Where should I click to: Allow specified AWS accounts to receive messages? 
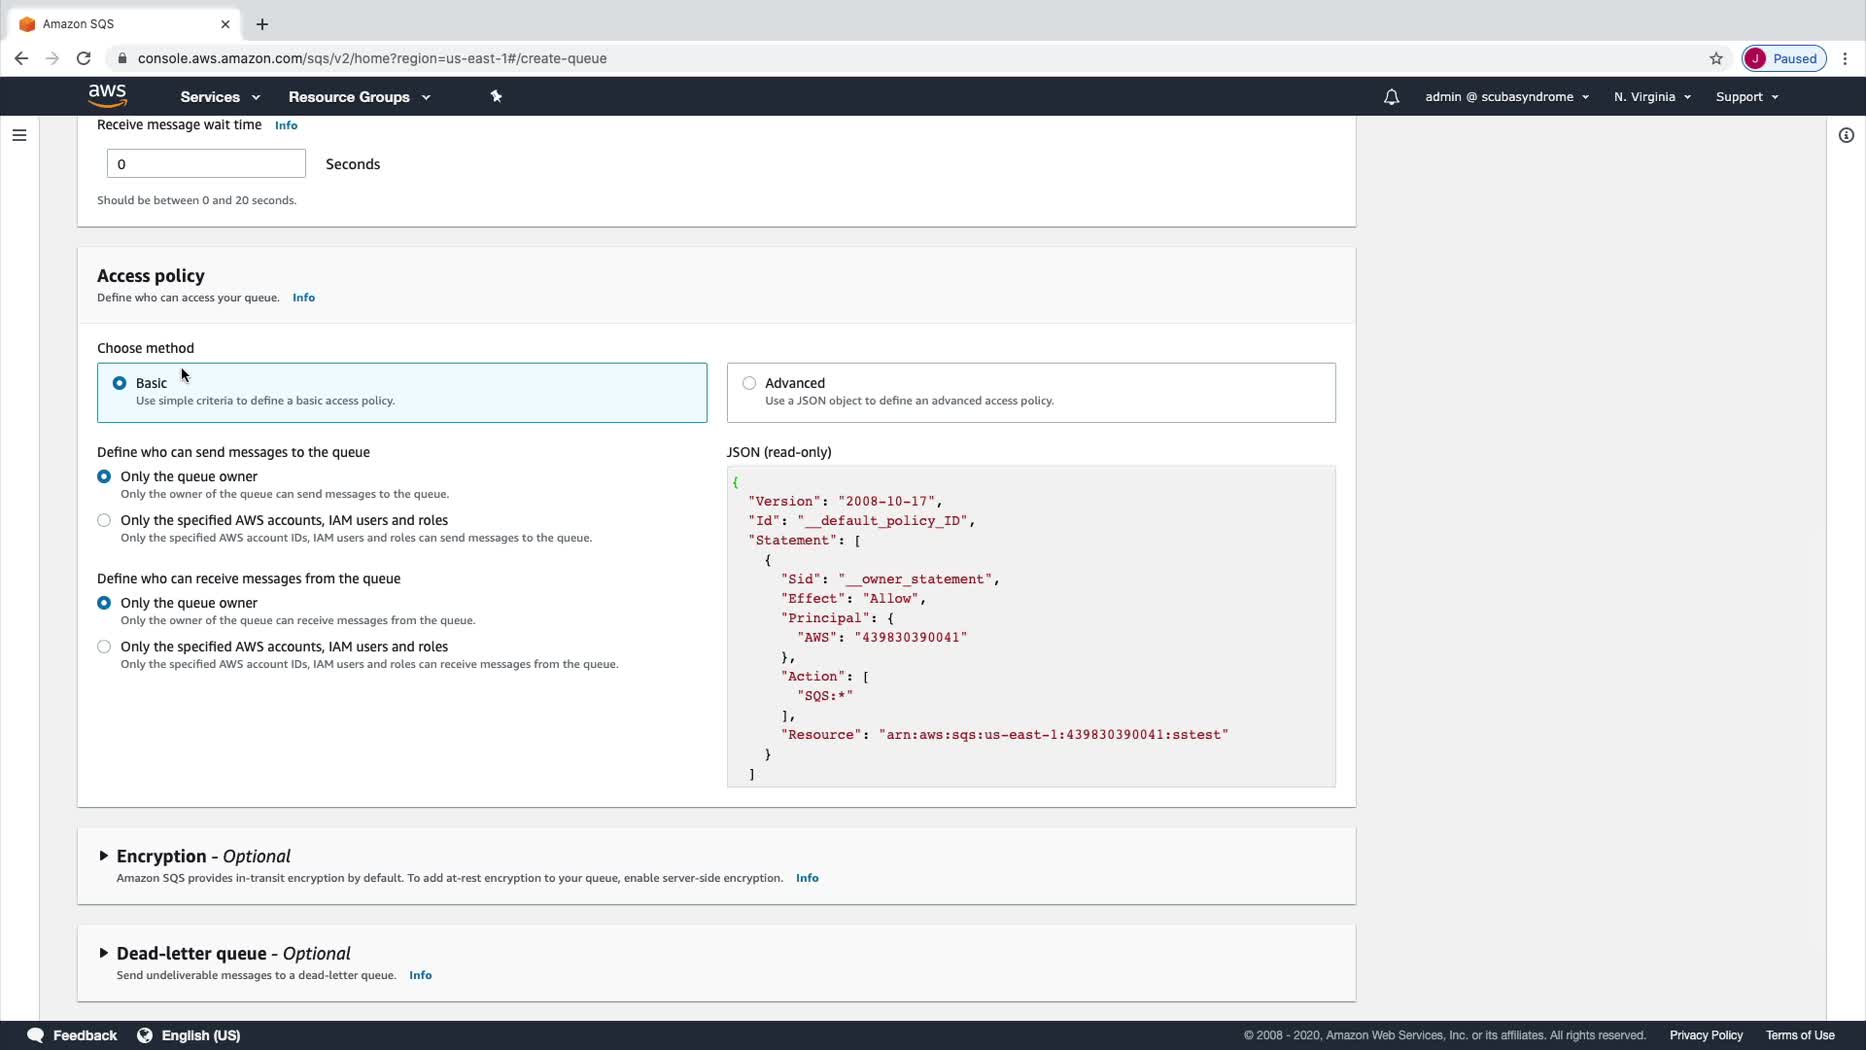point(104,647)
